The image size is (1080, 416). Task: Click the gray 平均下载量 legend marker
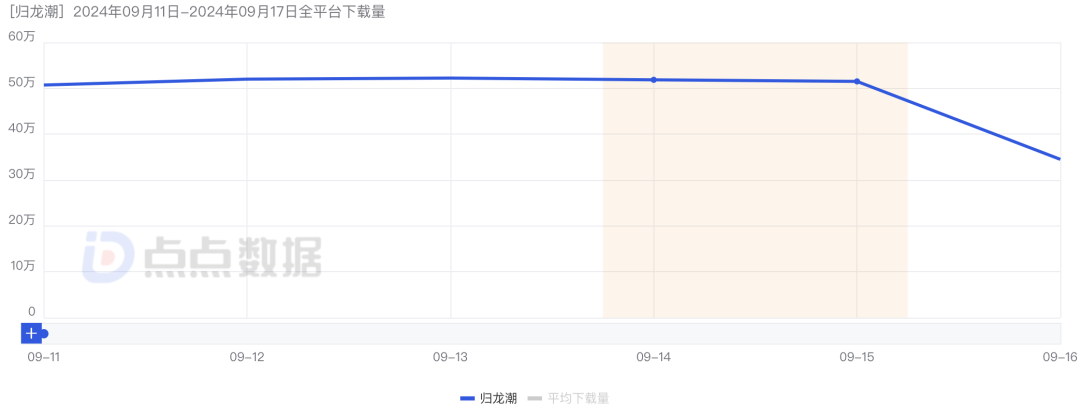tap(534, 398)
